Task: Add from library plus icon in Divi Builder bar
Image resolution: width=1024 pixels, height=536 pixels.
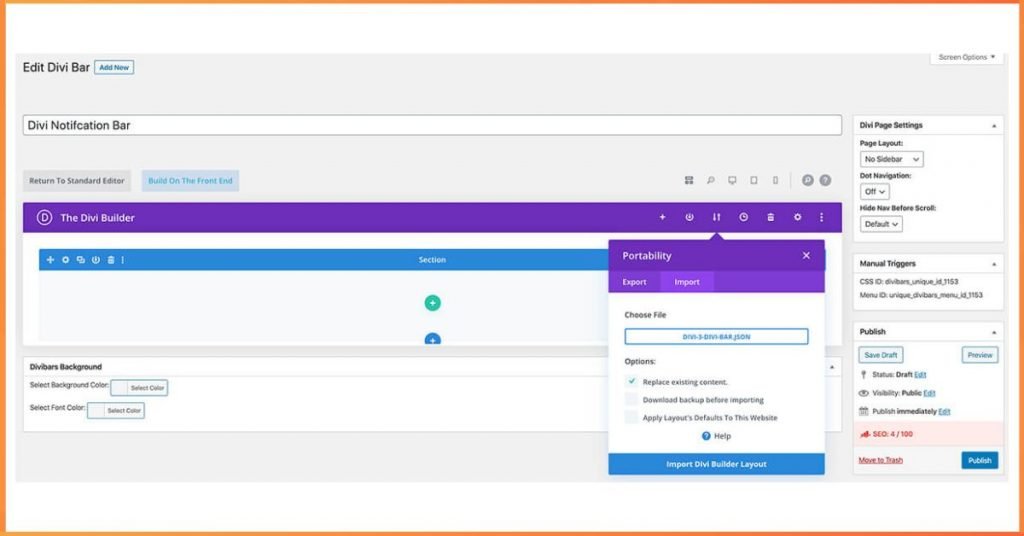Action: pyautogui.click(x=662, y=217)
